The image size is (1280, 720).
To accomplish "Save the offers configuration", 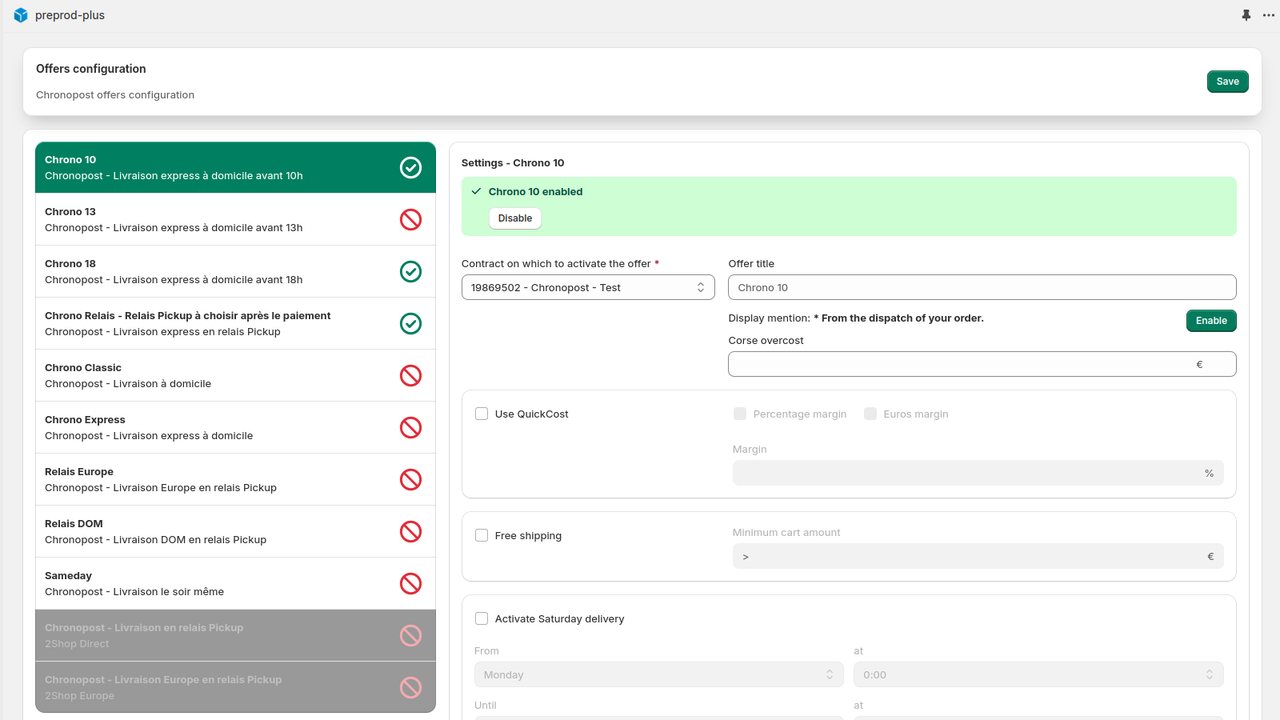I will [x=1228, y=82].
